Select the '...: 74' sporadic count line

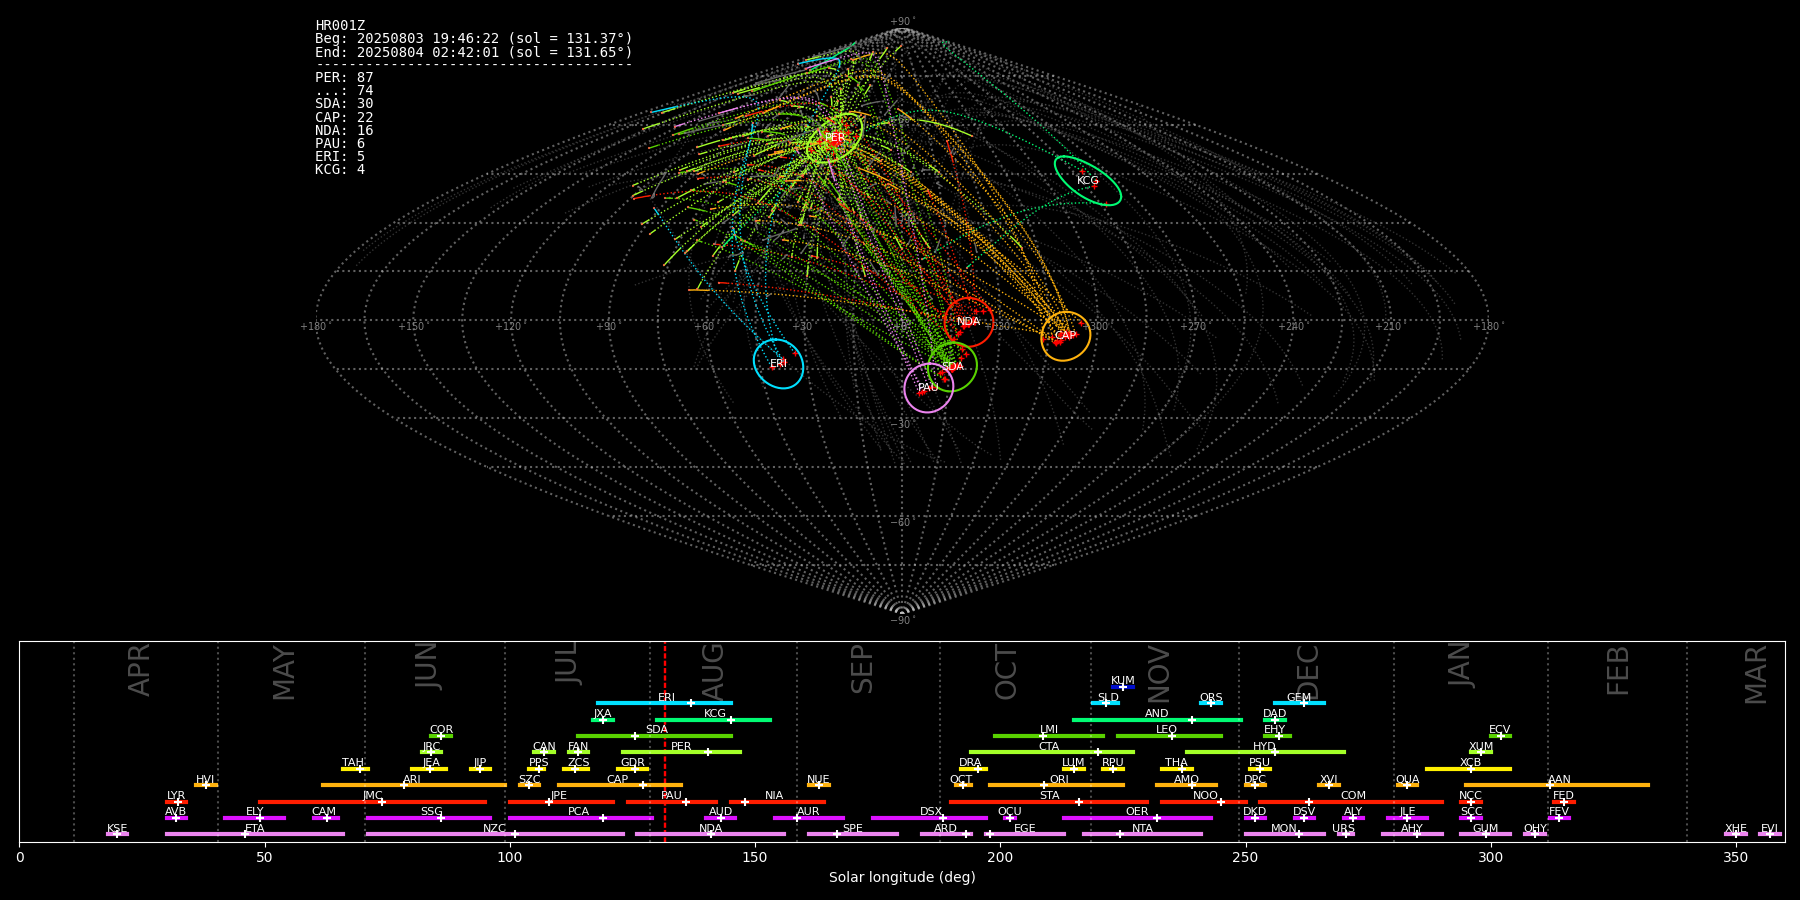(344, 90)
